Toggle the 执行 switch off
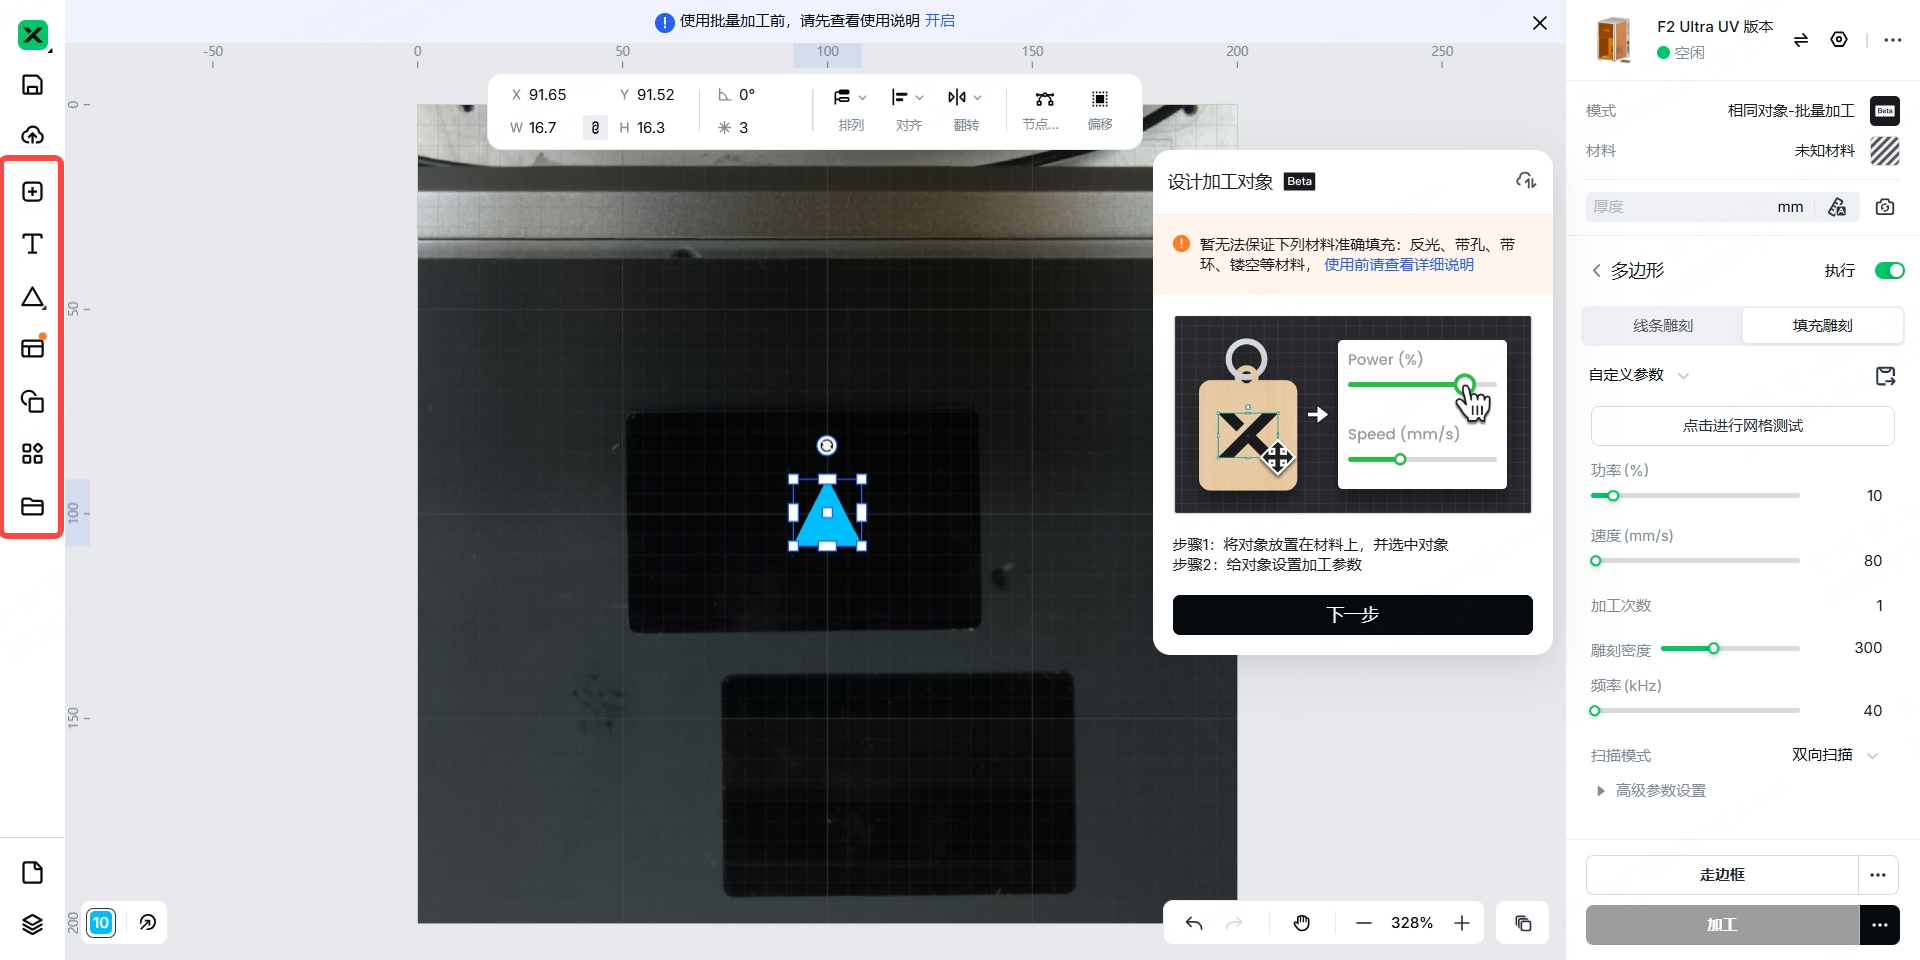The image size is (1920, 960). pyautogui.click(x=1889, y=271)
